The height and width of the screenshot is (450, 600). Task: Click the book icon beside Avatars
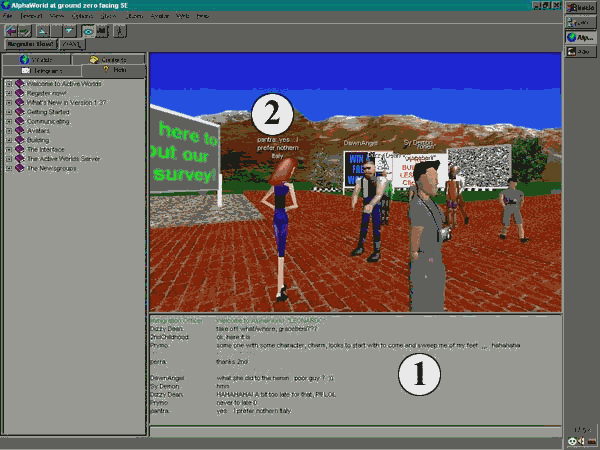19,130
